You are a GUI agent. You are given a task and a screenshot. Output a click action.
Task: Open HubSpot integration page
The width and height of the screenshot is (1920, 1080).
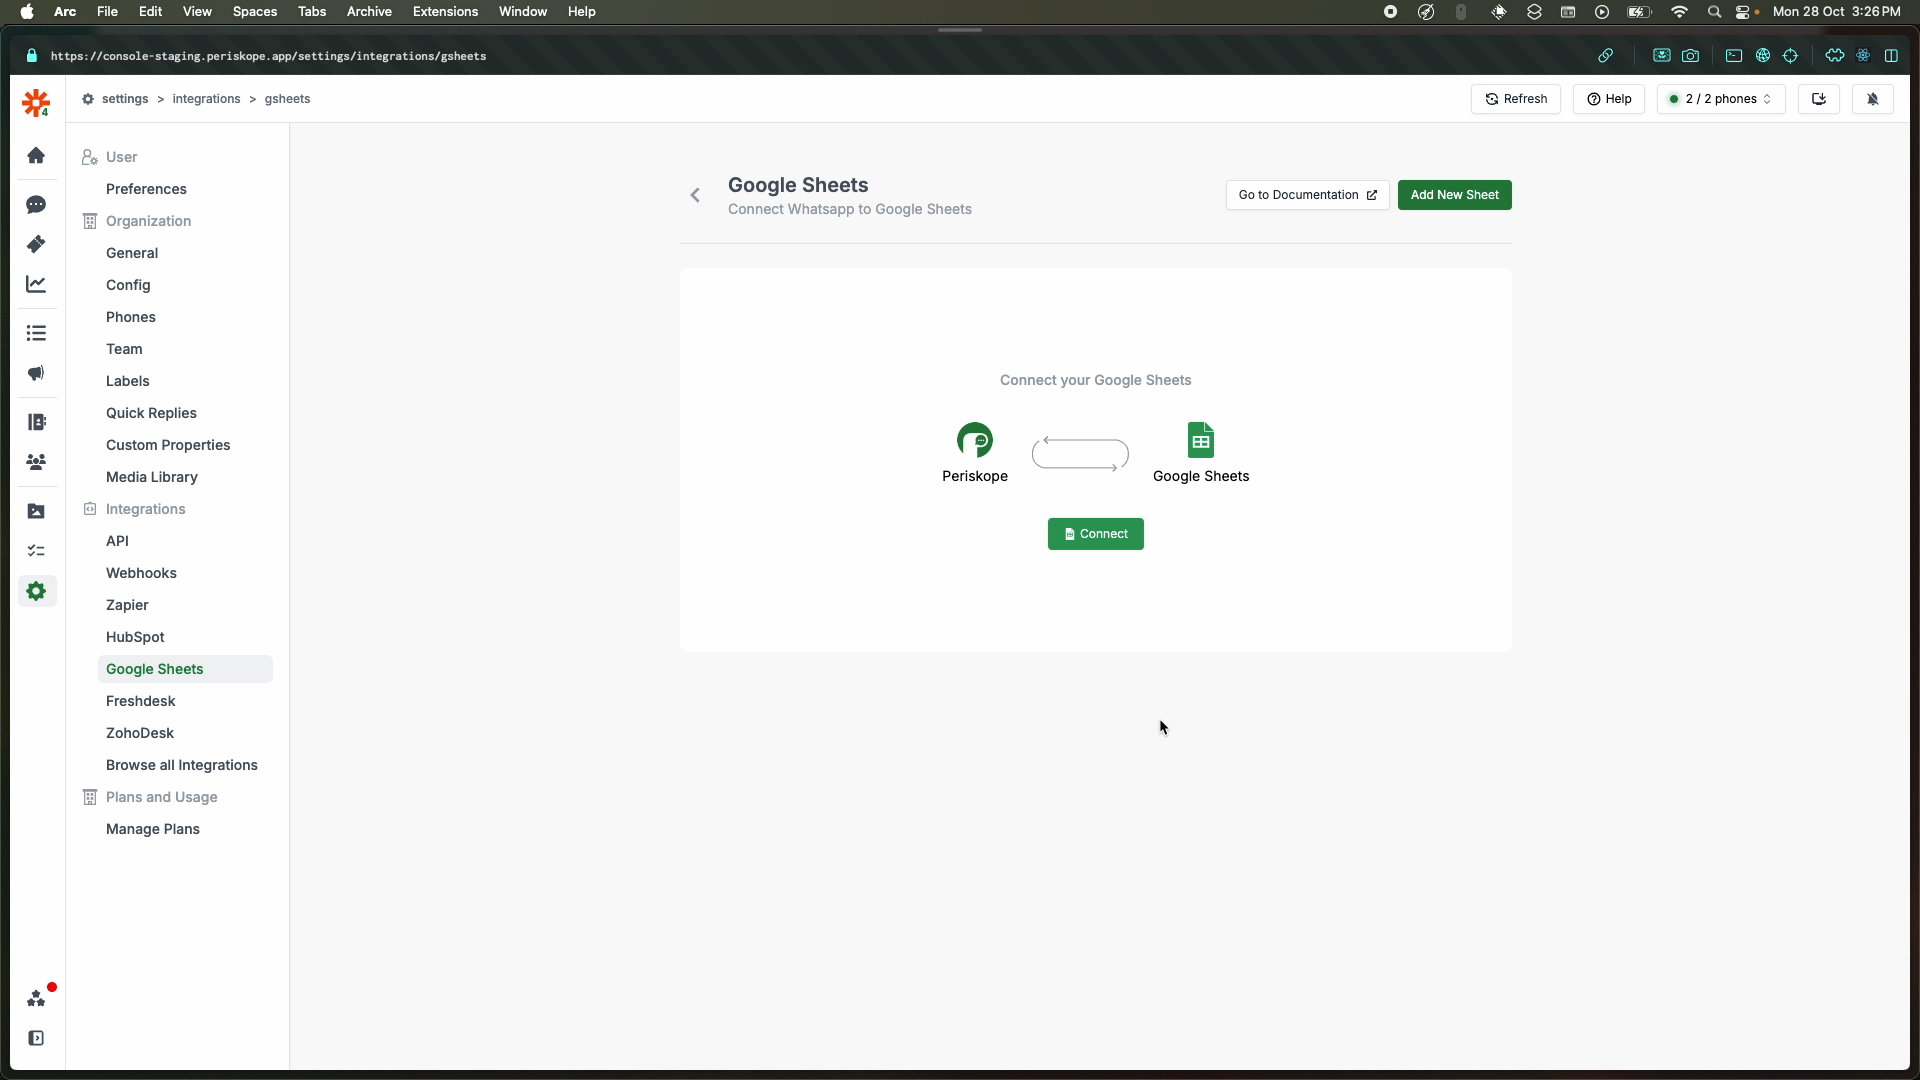click(x=135, y=637)
